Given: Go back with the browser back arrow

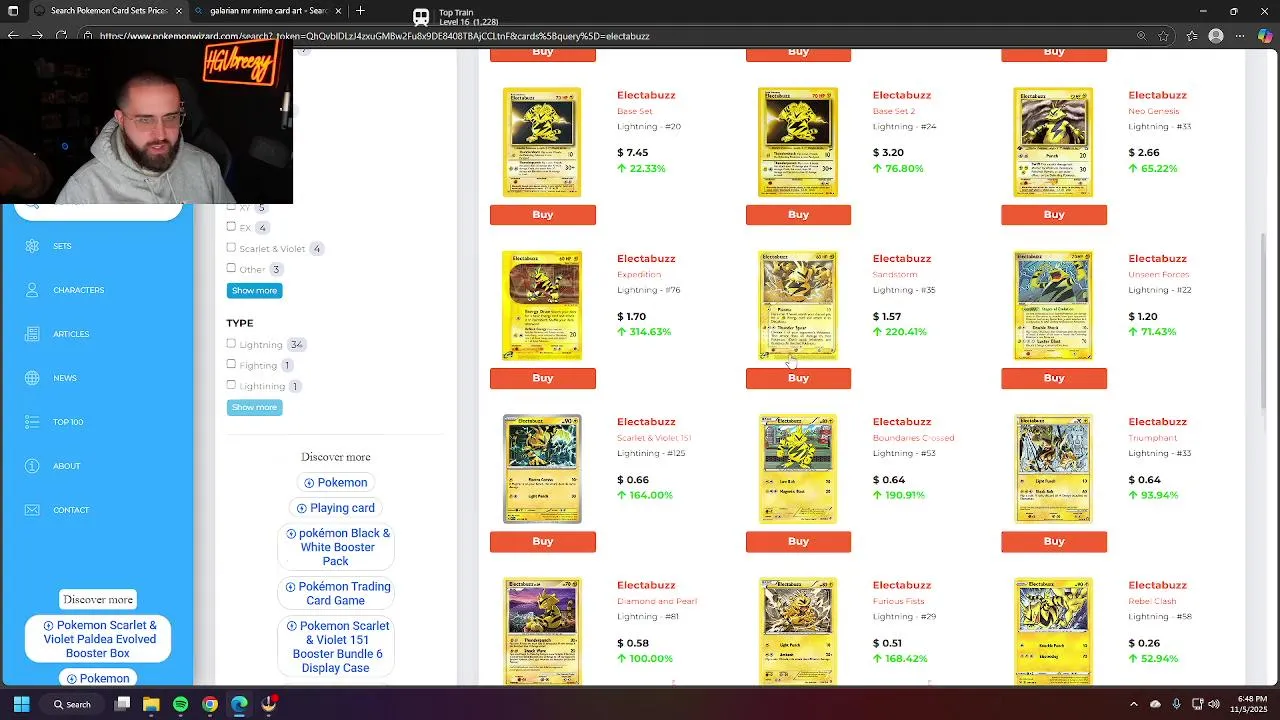Looking at the screenshot, I should (12, 36).
